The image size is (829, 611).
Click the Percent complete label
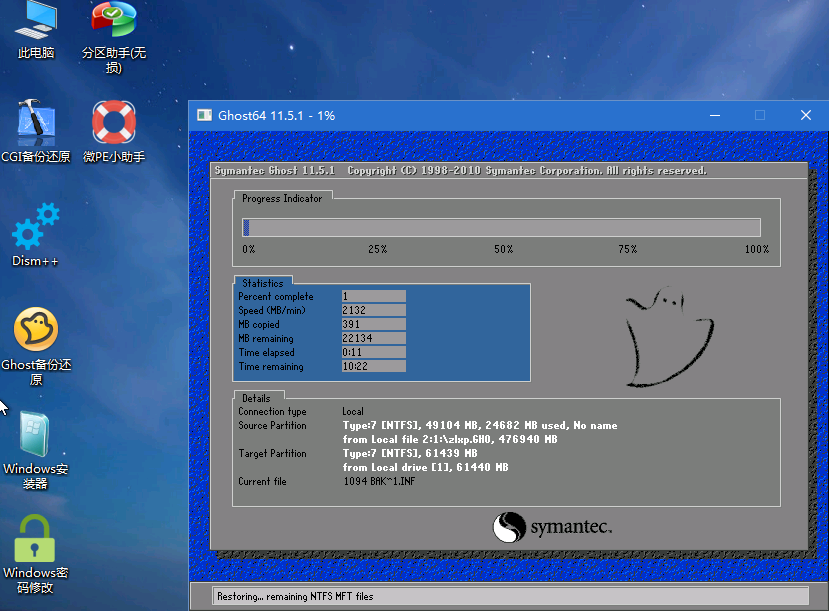275,297
